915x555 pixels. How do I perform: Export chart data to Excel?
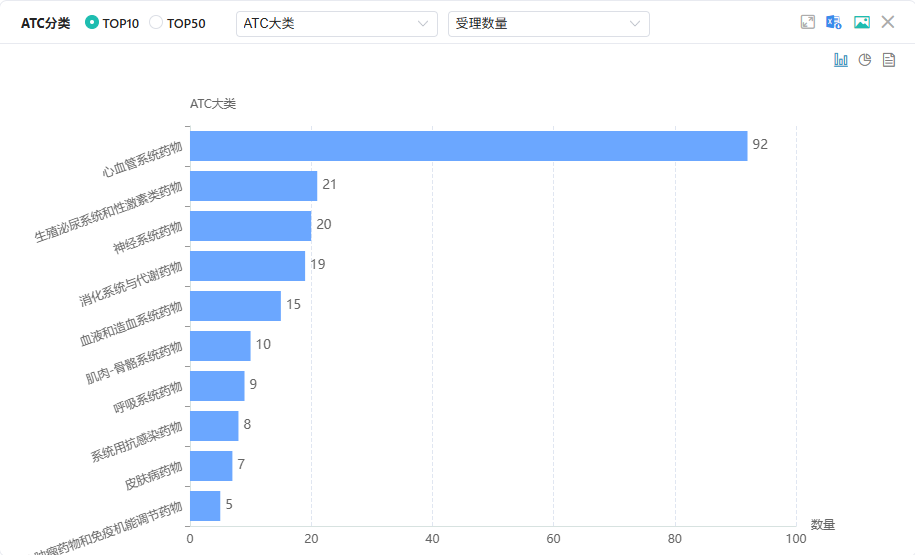[834, 22]
